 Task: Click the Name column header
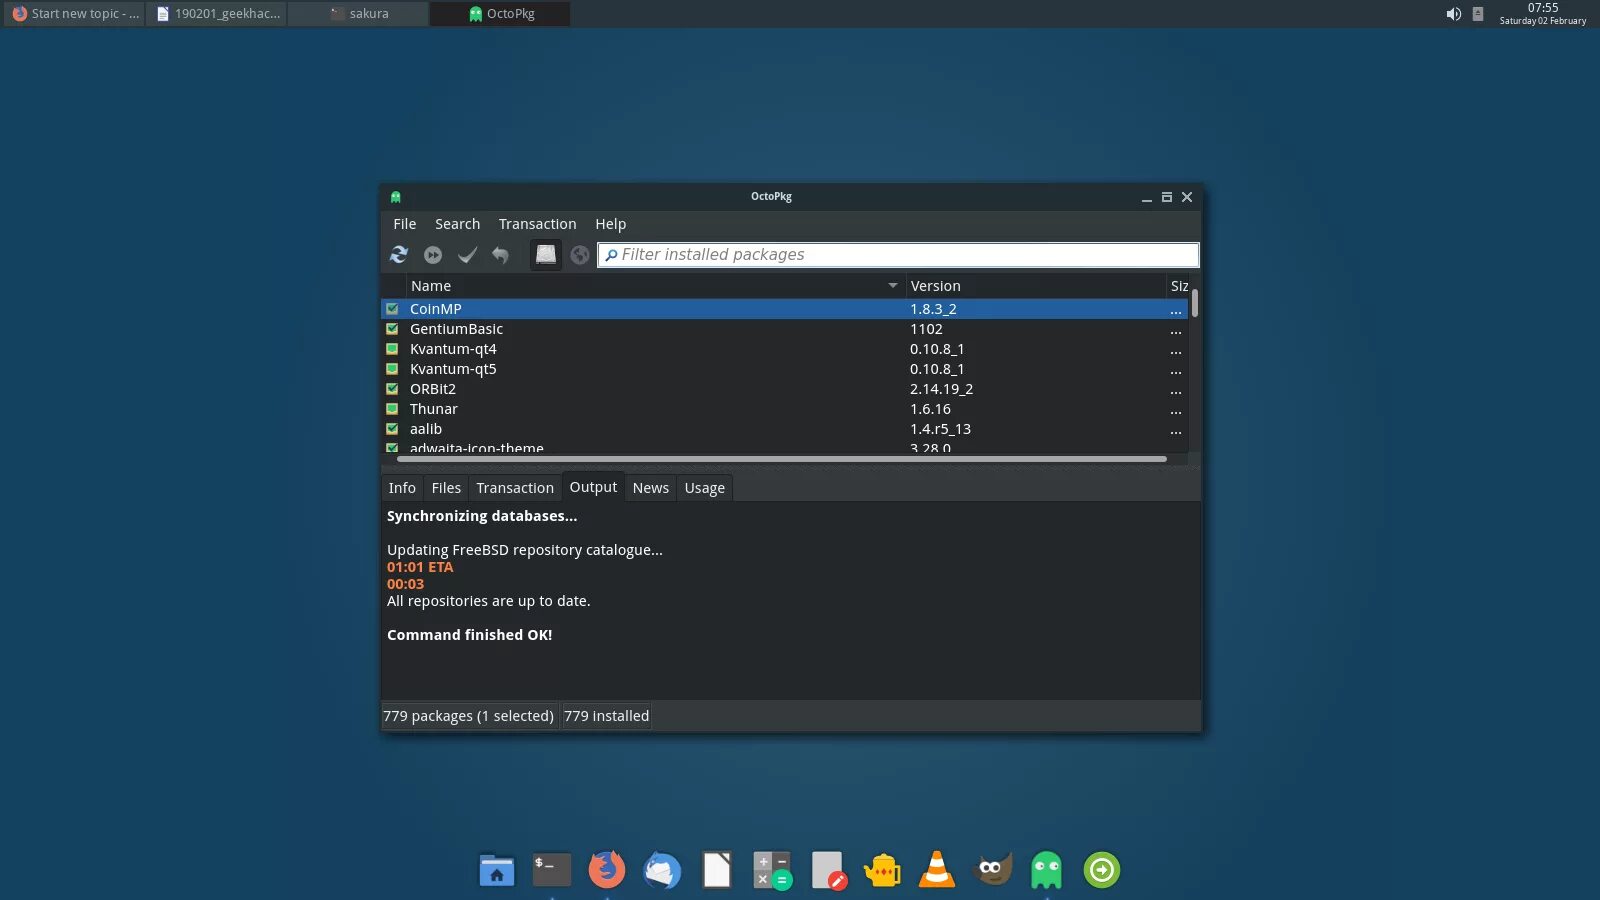655,286
